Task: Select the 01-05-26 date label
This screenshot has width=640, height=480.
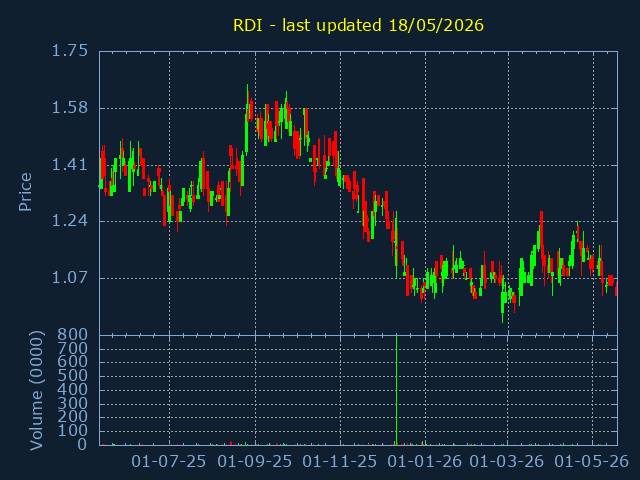Action: pos(592,461)
